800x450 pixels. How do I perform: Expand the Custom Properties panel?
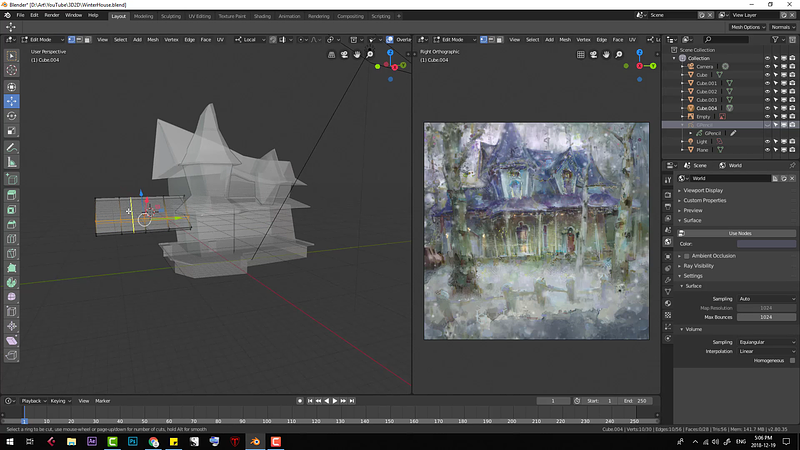tap(704, 201)
